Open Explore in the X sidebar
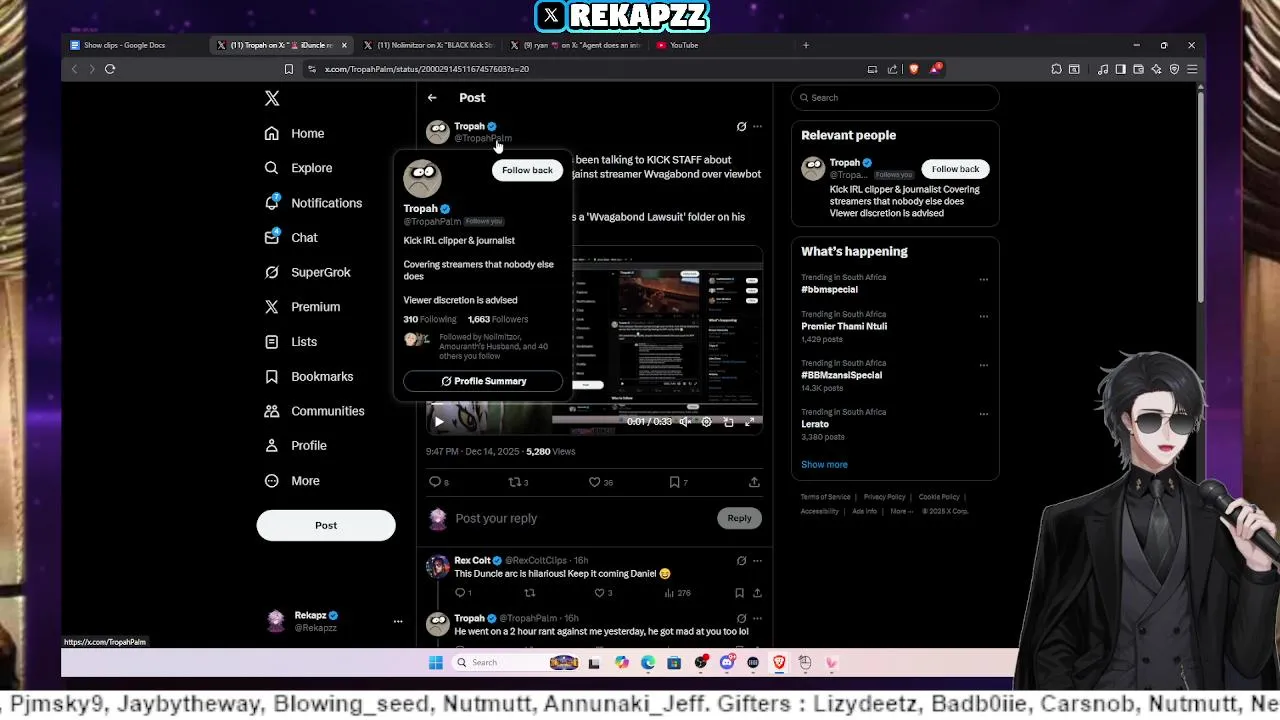 [x=298, y=168]
